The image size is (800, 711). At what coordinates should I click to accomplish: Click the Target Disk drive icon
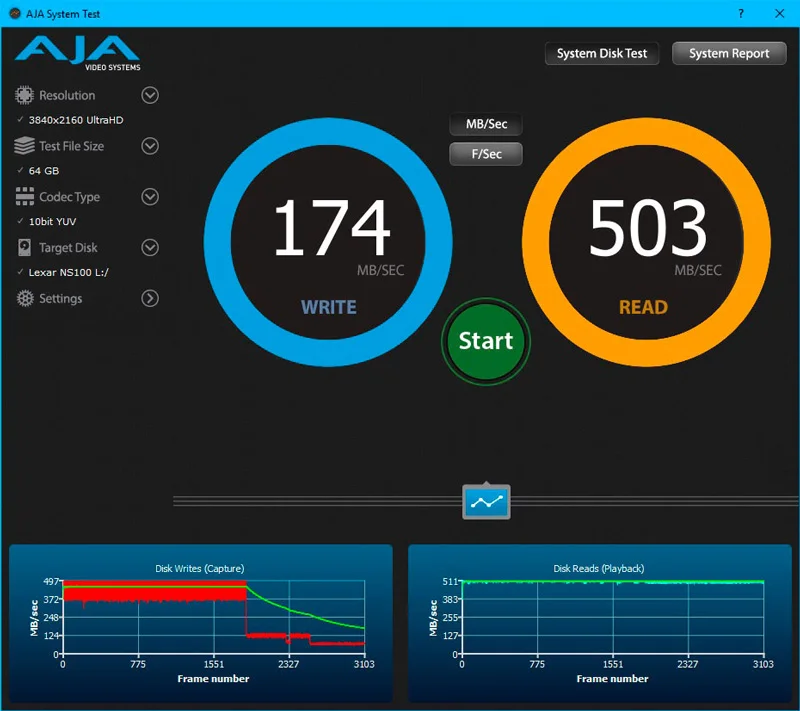pos(24,247)
